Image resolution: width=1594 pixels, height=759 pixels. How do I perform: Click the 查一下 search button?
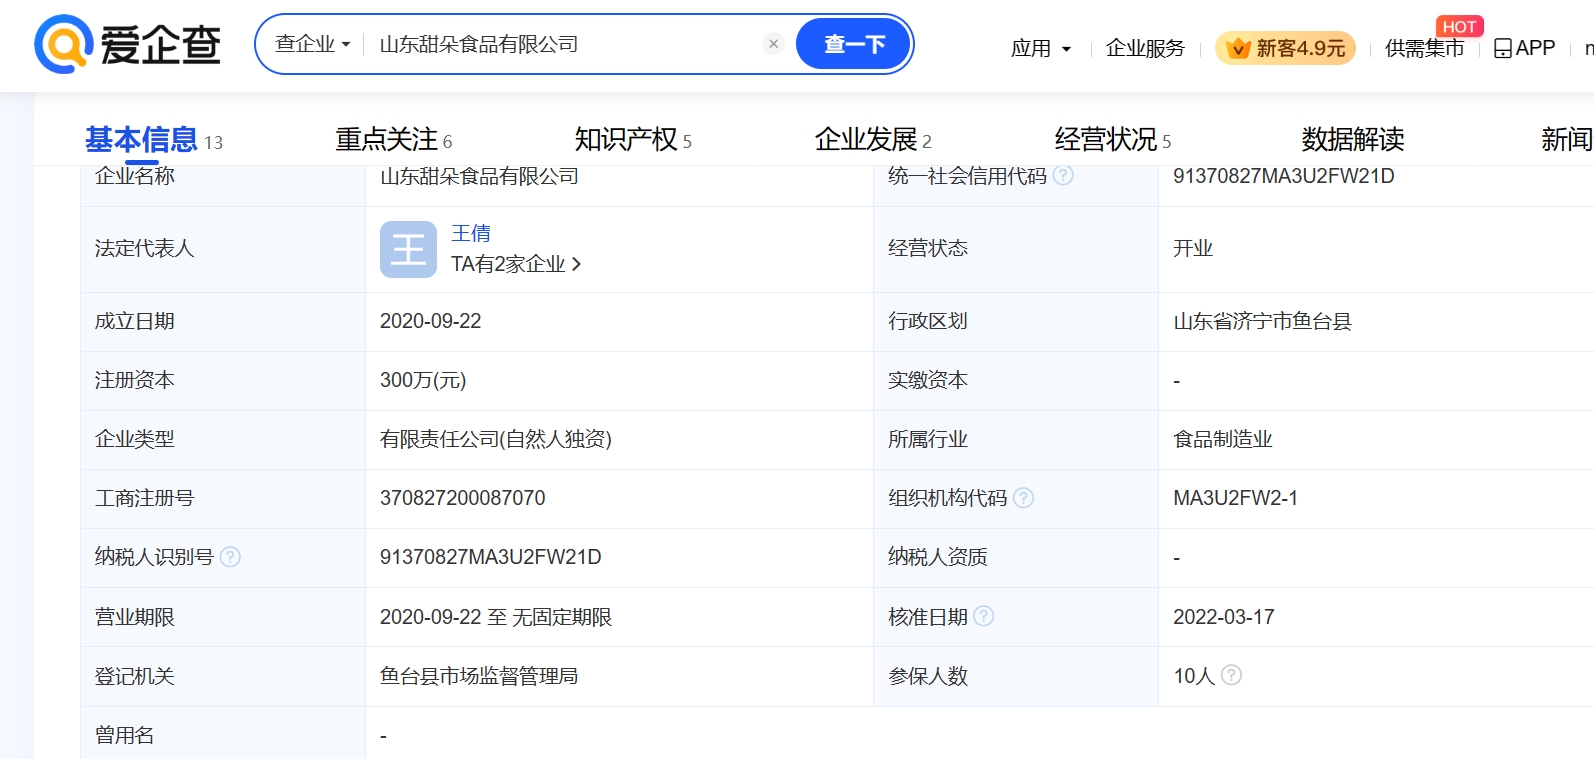coord(854,44)
